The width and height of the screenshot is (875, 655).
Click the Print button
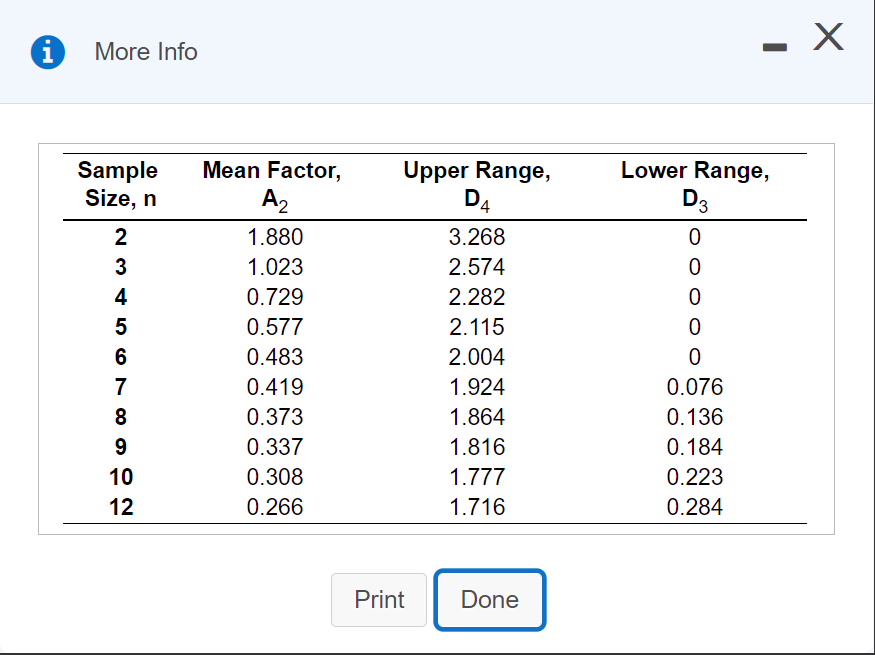[x=379, y=600]
